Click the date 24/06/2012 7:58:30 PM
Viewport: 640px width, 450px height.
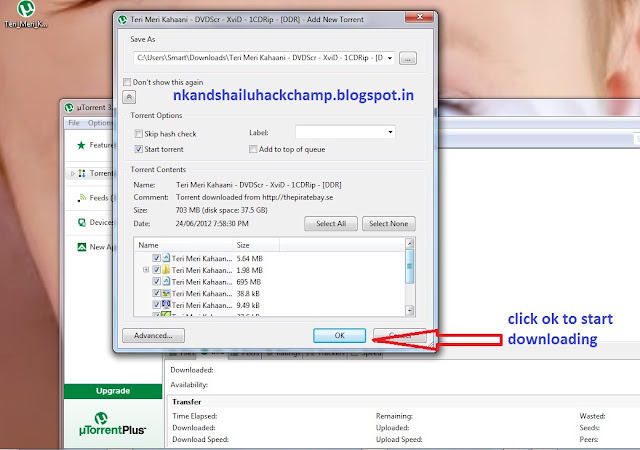(212, 224)
